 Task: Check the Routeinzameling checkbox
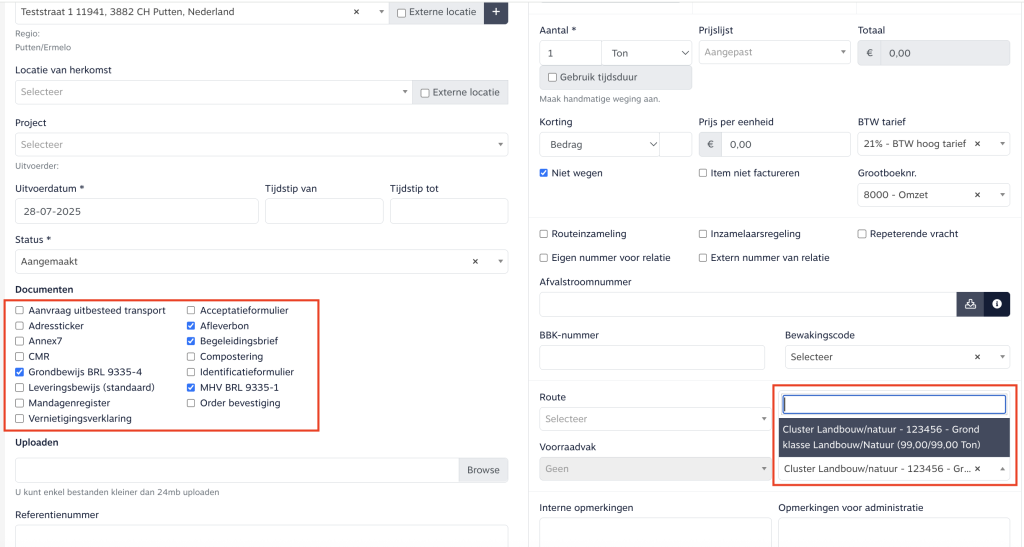544,234
